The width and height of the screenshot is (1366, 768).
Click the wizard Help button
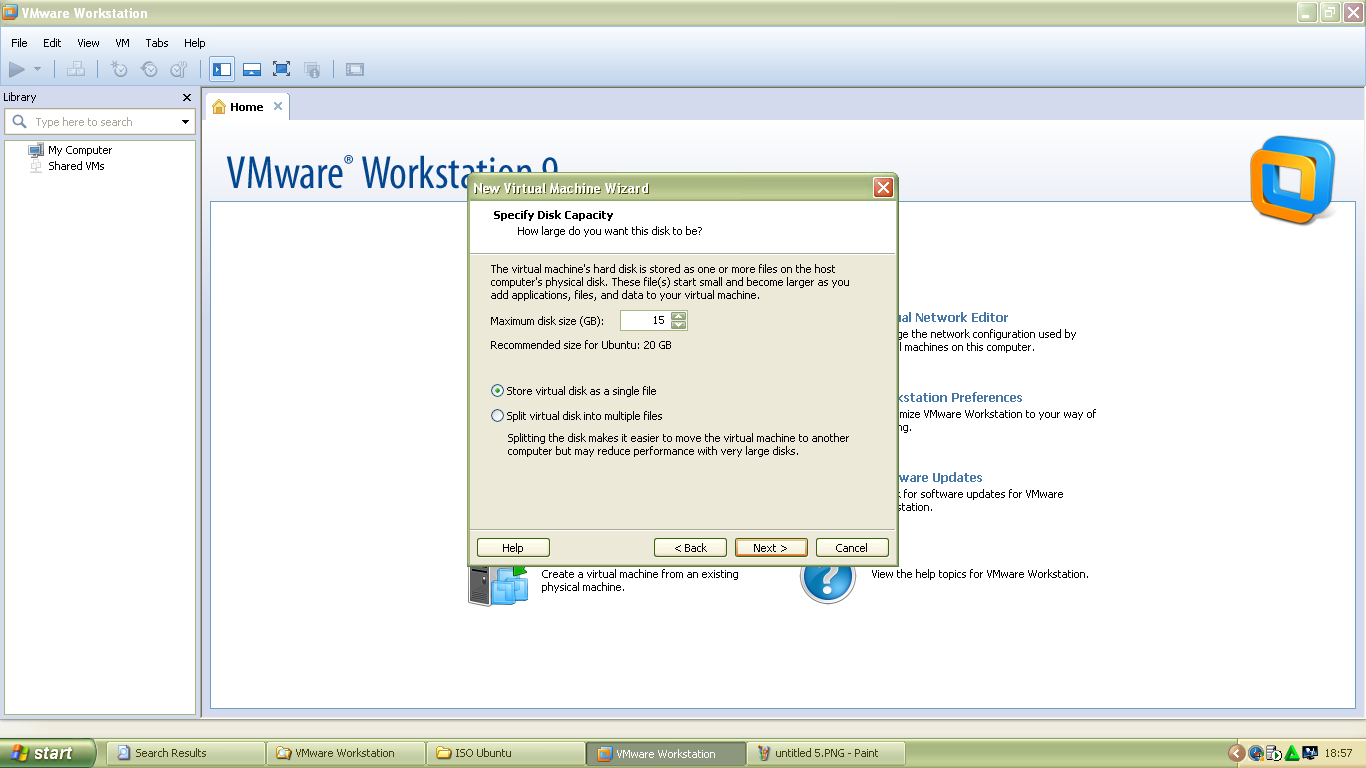(513, 548)
